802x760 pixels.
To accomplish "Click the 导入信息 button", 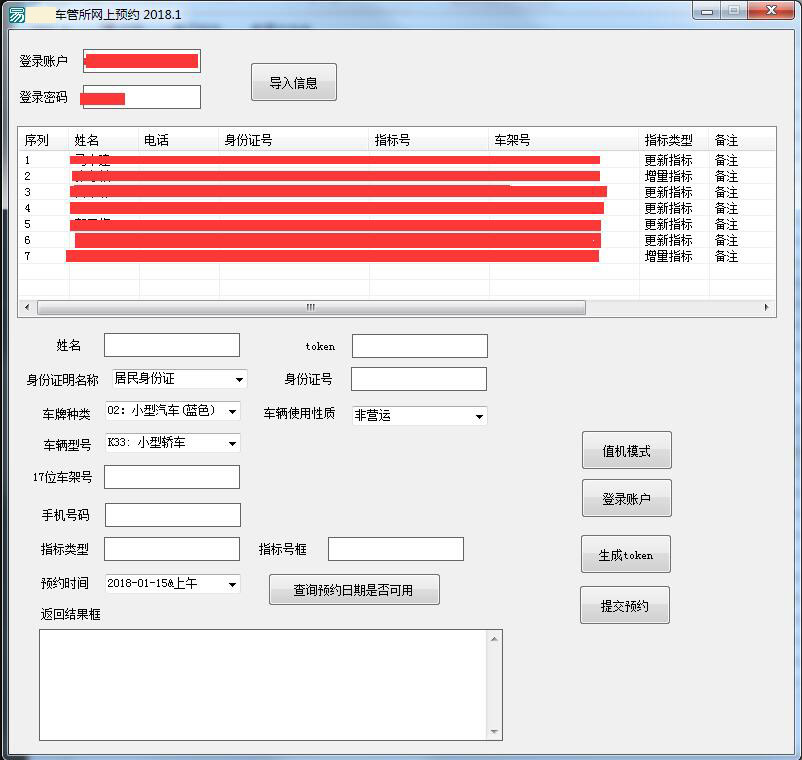I will [x=293, y=83].
